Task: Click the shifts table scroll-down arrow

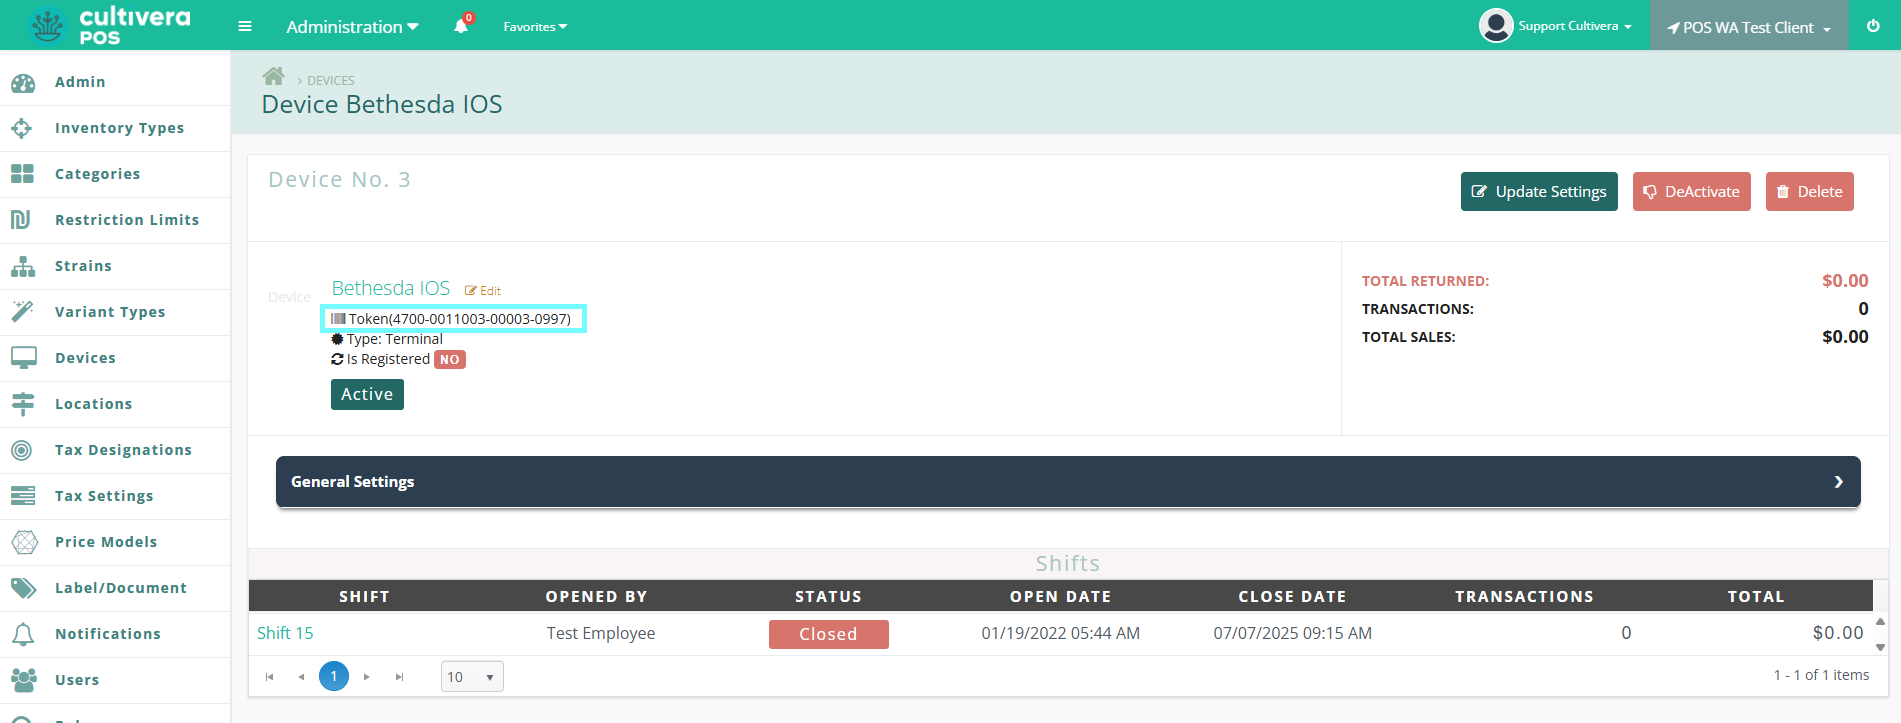Action: (x=1880, y=647)
